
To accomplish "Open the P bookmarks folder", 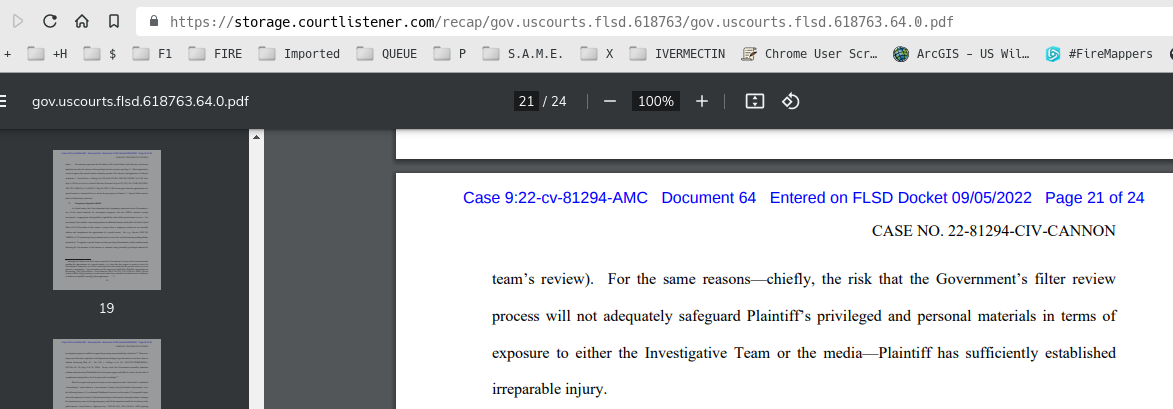I will (450, 54).
